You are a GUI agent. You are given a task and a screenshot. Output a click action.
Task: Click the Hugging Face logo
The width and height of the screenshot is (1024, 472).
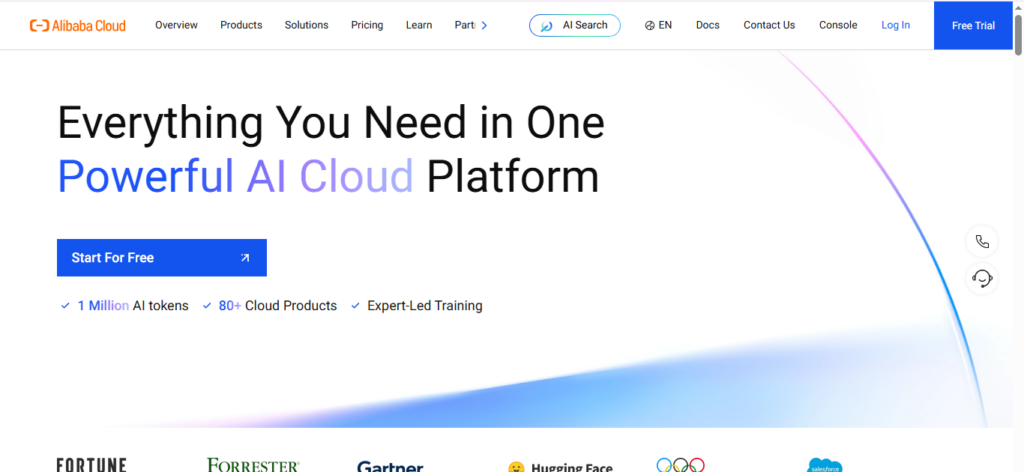pos(560,467)
